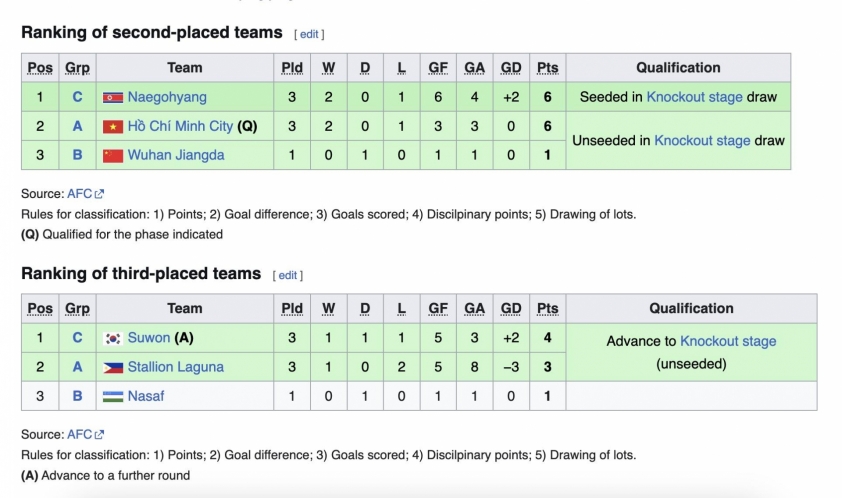Edit the Ranking of second-placed teams section
This screenshot has width=842, height=498.
pyautogui.click(x=309, y=34)
